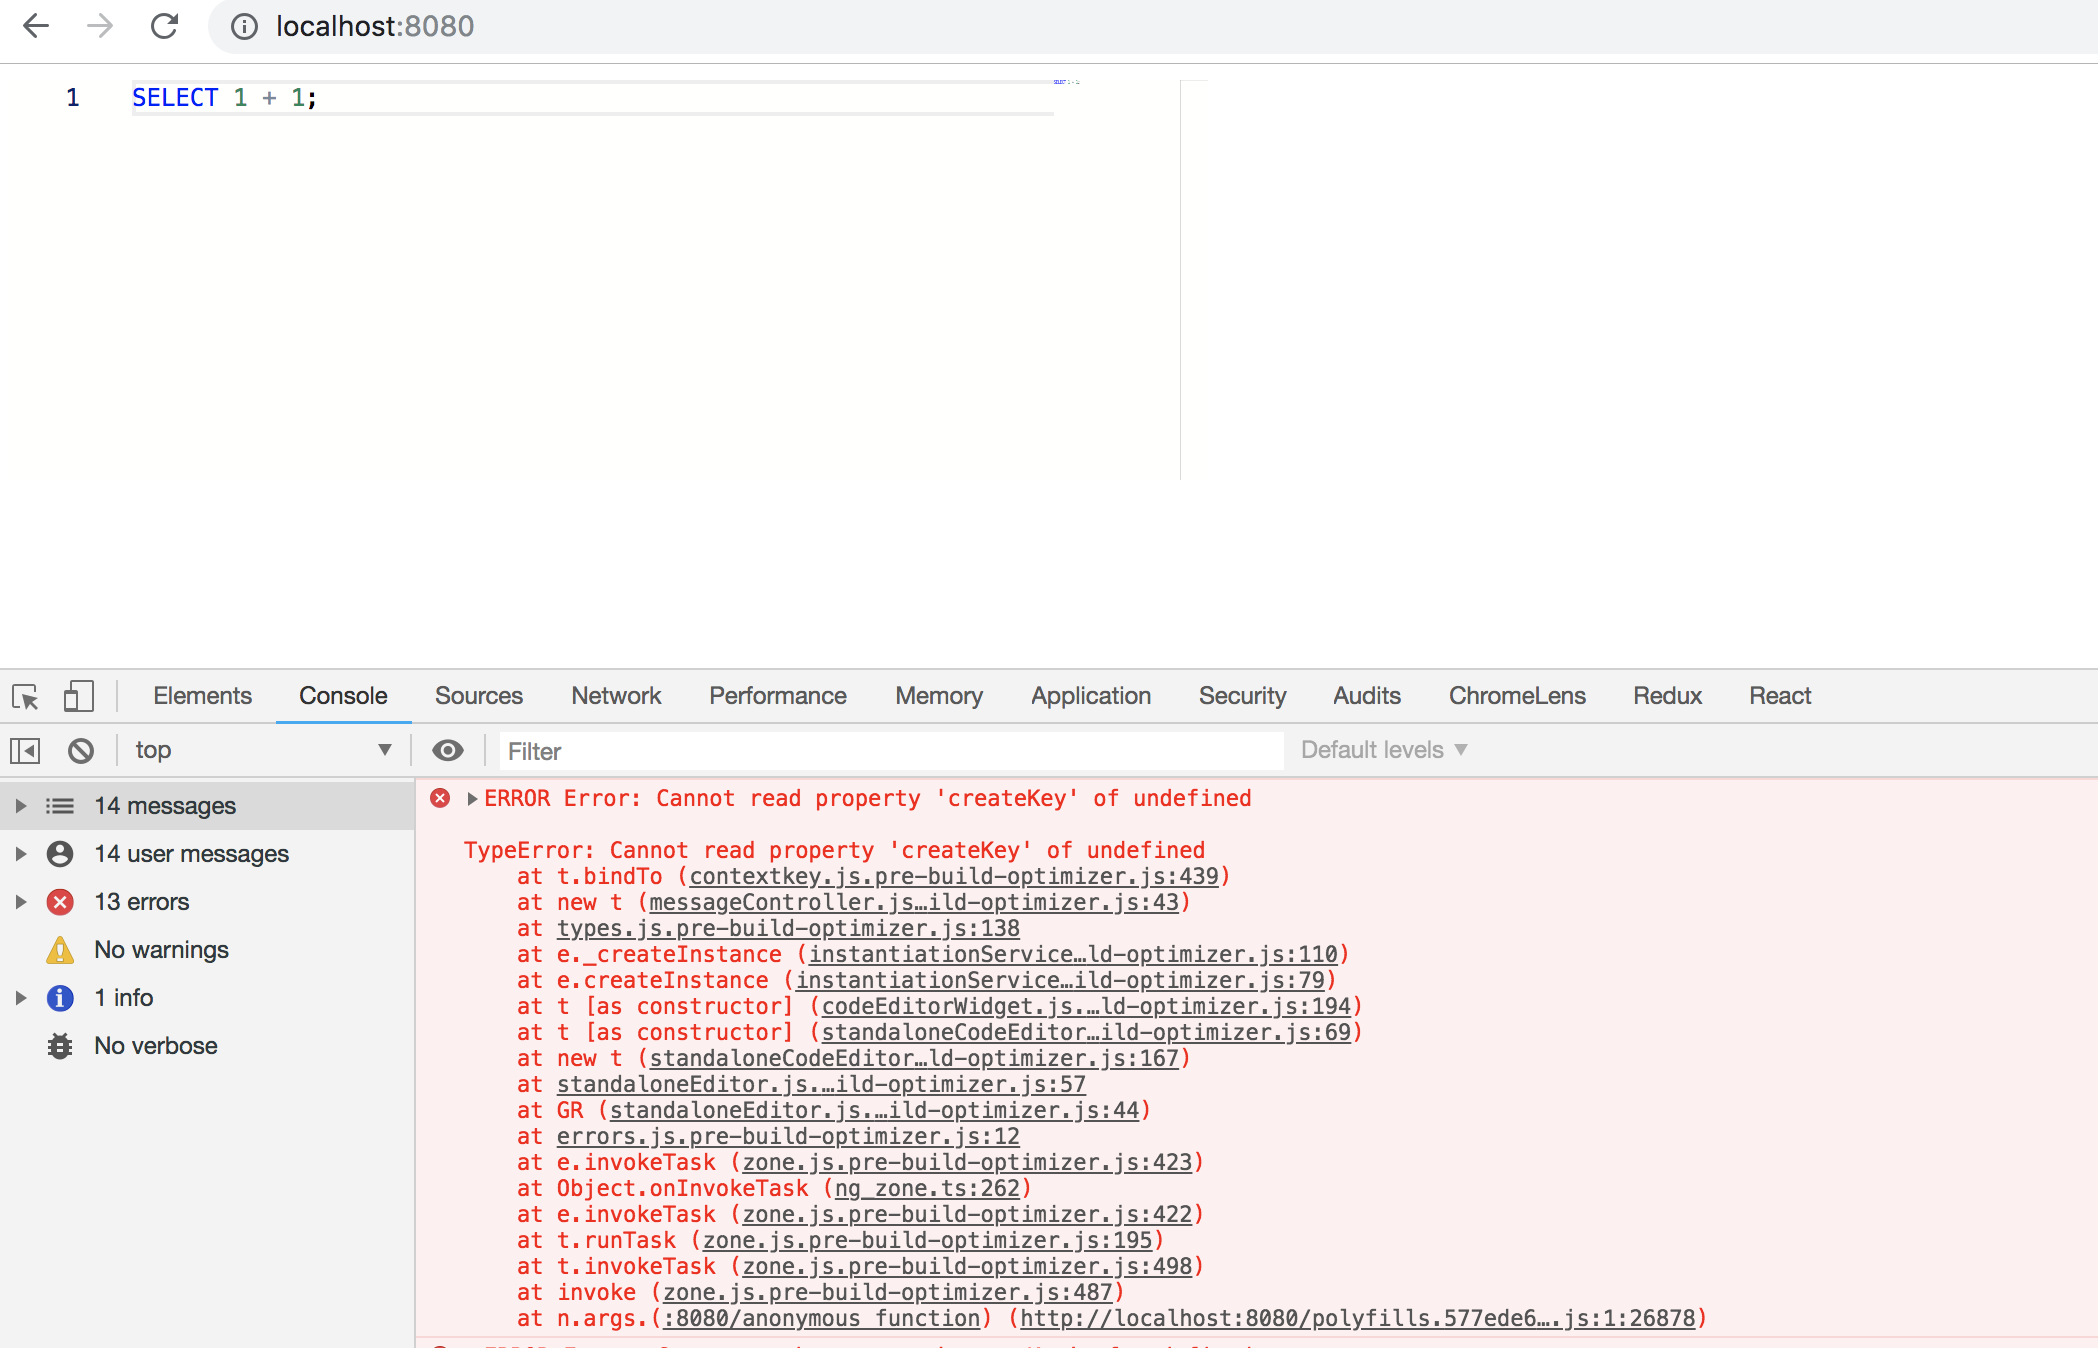Switch to the Sources tab
Image resolution: width=2098 pixels, height=1348 pixels.
click(479, 696)
